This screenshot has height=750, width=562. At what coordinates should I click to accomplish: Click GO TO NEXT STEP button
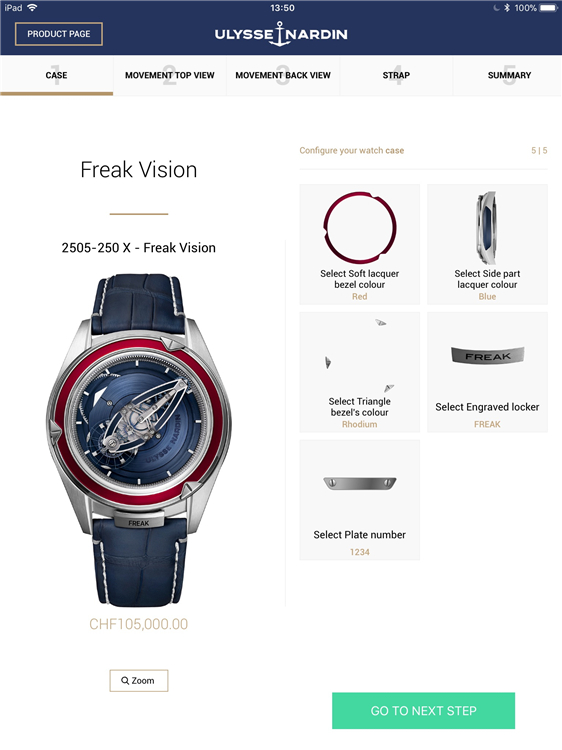[423, 710]
